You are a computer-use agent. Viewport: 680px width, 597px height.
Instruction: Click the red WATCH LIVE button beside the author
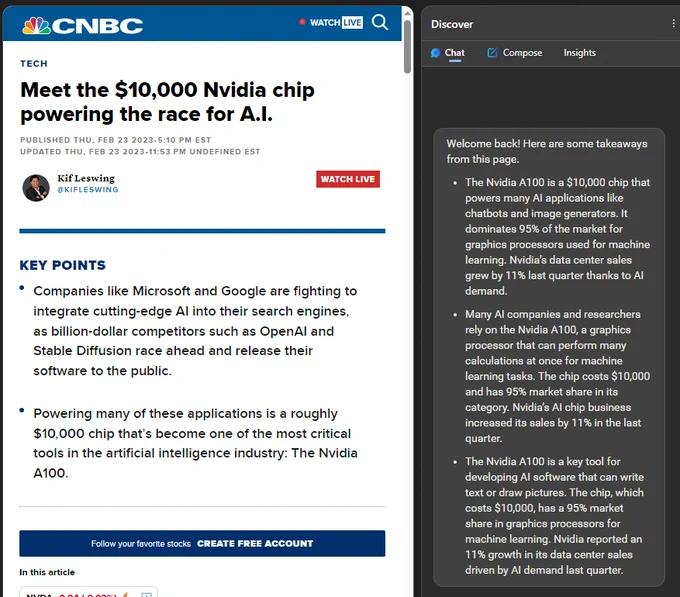point(348,179)
